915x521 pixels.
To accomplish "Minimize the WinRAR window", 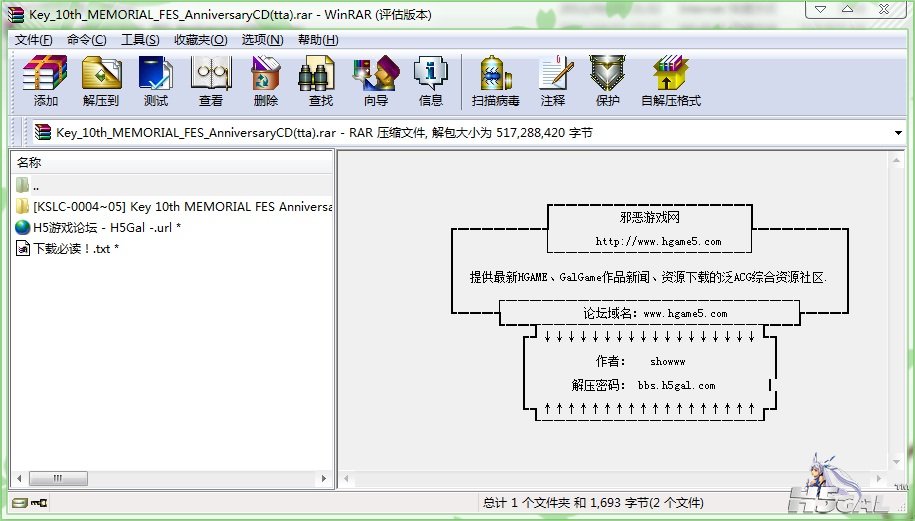I will (820, 9).
